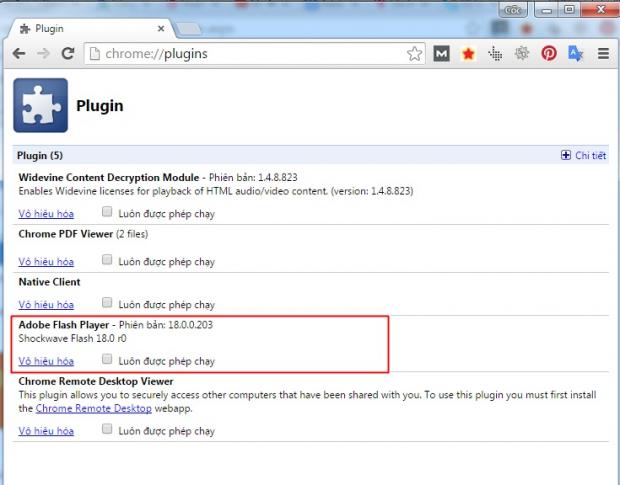Enable always allowed for Widevine module
Viewport: 620px width, 485px height.
pyautogui.click(x=107, y=213)
